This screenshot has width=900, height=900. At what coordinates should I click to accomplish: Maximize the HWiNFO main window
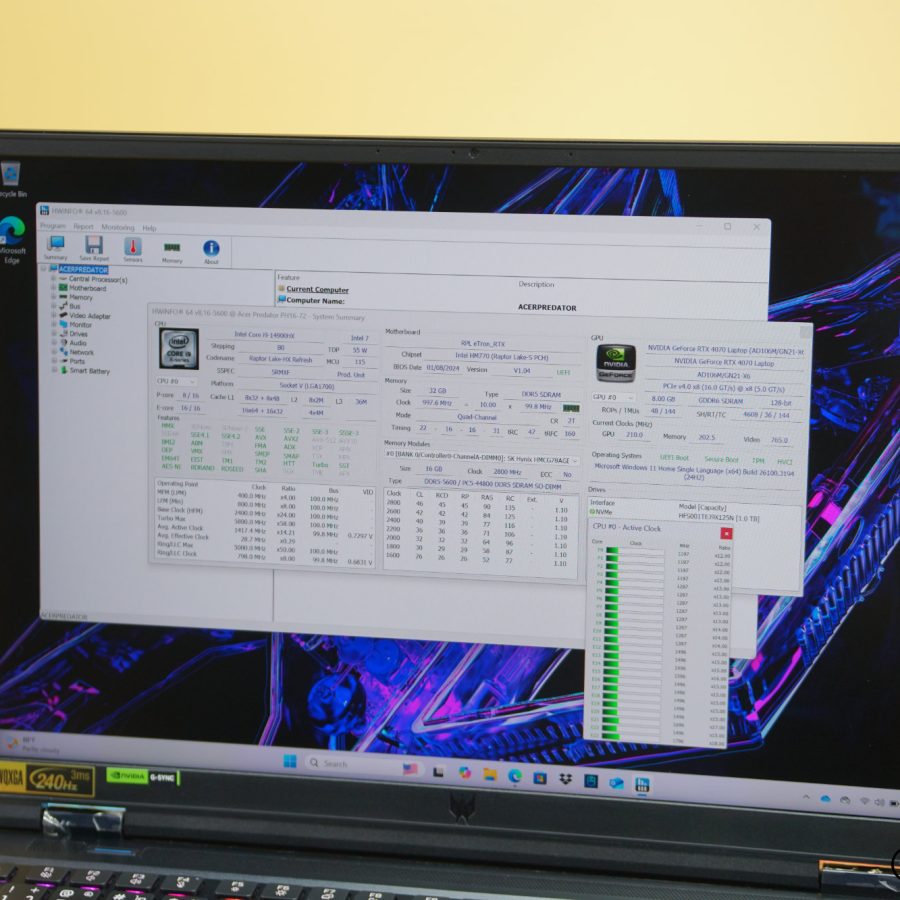(x=727, y=226)
